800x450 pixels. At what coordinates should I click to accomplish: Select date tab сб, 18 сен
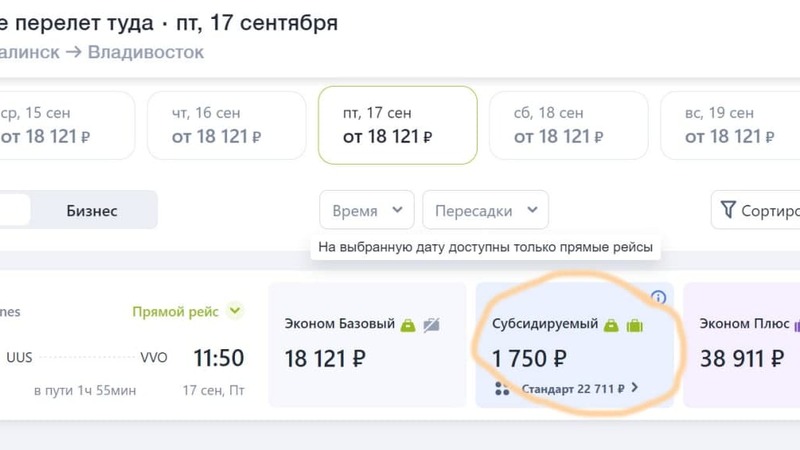(568, 126)
